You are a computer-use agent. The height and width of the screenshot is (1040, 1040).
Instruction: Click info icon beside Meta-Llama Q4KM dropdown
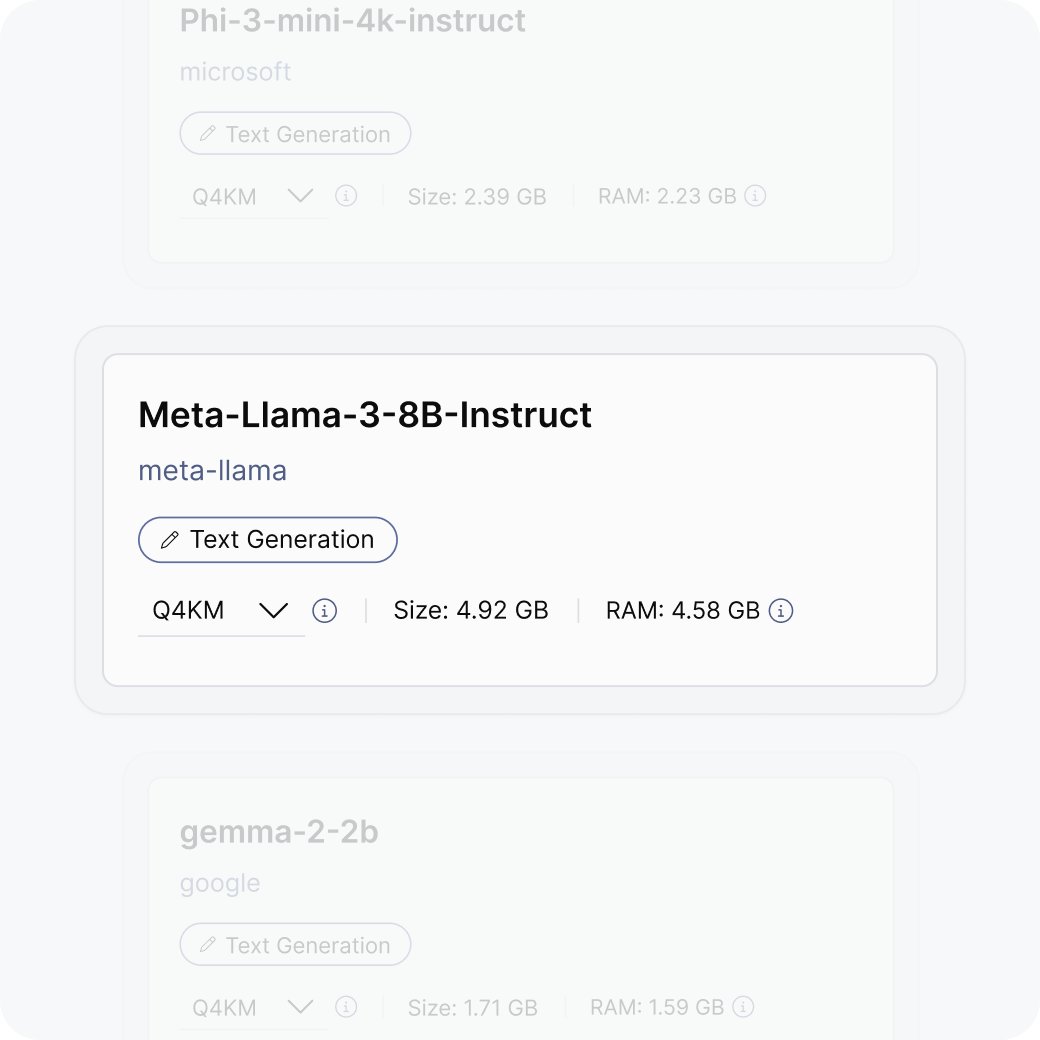[x=325, y=610]
